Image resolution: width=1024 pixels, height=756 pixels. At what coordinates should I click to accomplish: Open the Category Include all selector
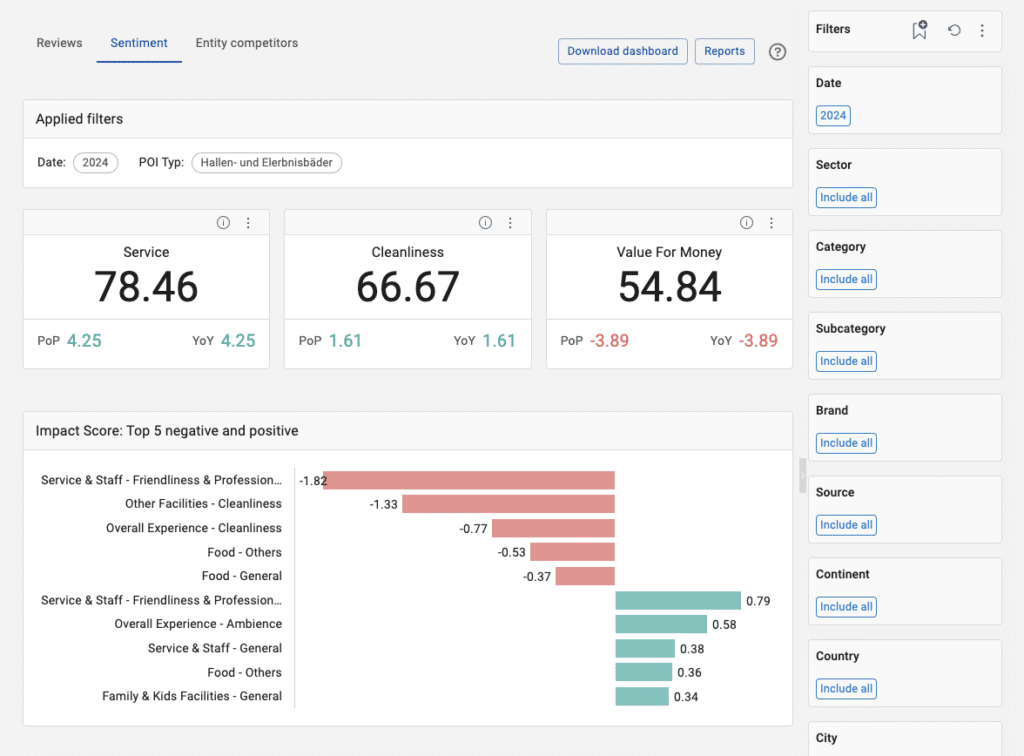tap(845, 279)
